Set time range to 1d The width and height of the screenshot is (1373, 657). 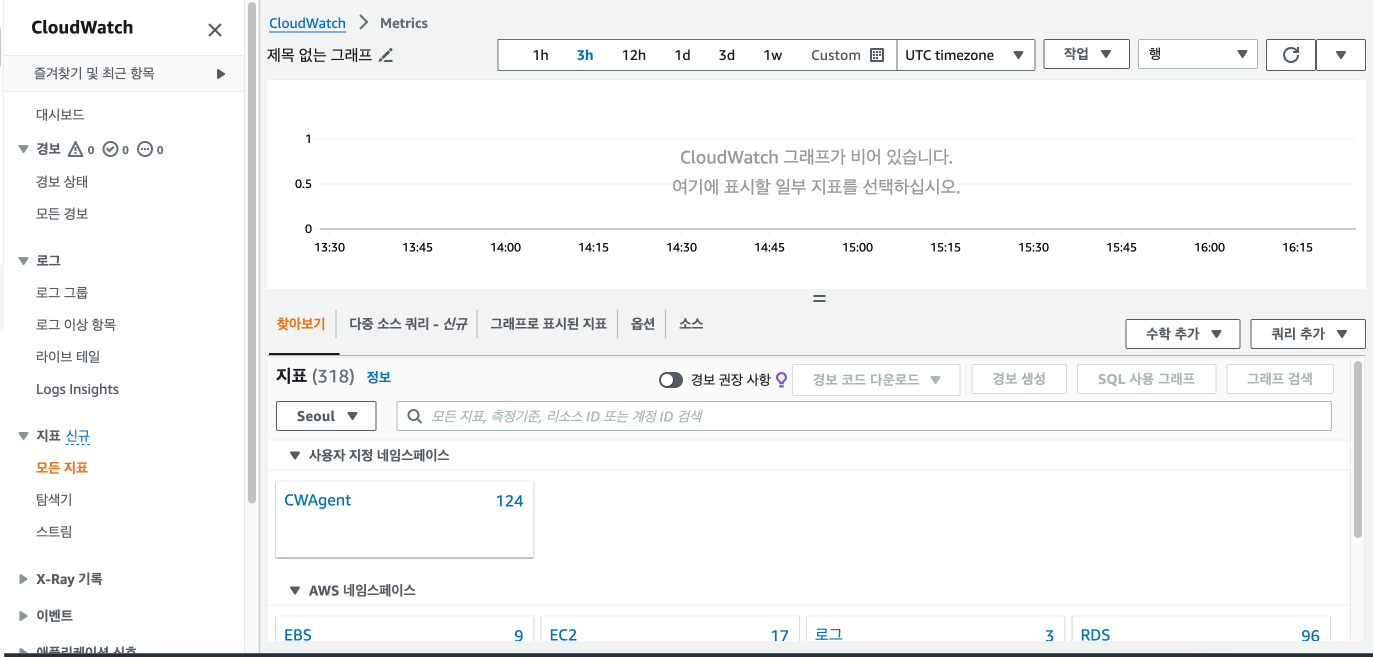tap(682, 55)
